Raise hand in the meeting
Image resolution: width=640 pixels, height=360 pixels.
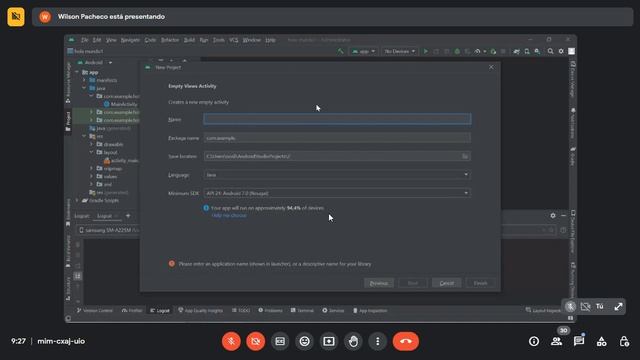[353, 341]
